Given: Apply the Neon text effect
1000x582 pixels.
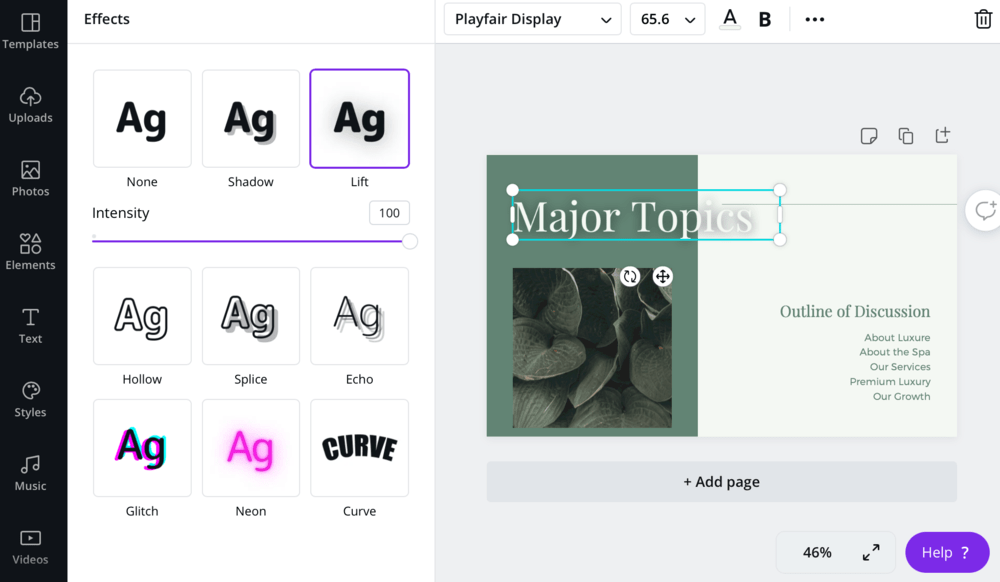Looking at the screenshot, I should point(250,447).
